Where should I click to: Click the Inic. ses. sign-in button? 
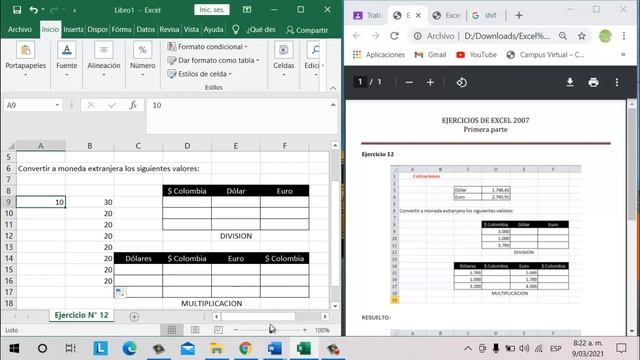point(211,10)
